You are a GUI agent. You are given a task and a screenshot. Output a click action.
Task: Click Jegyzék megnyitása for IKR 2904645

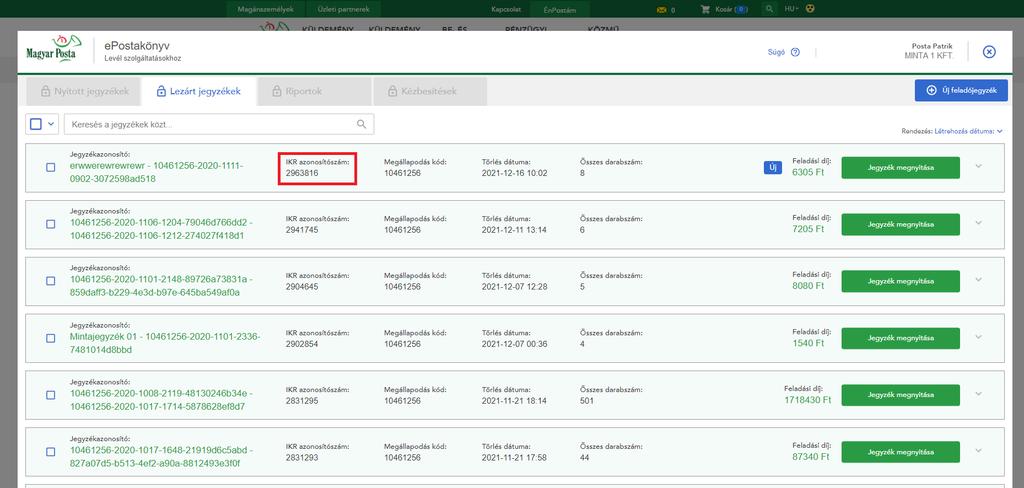pyautogui.click(x=900, y=281)
